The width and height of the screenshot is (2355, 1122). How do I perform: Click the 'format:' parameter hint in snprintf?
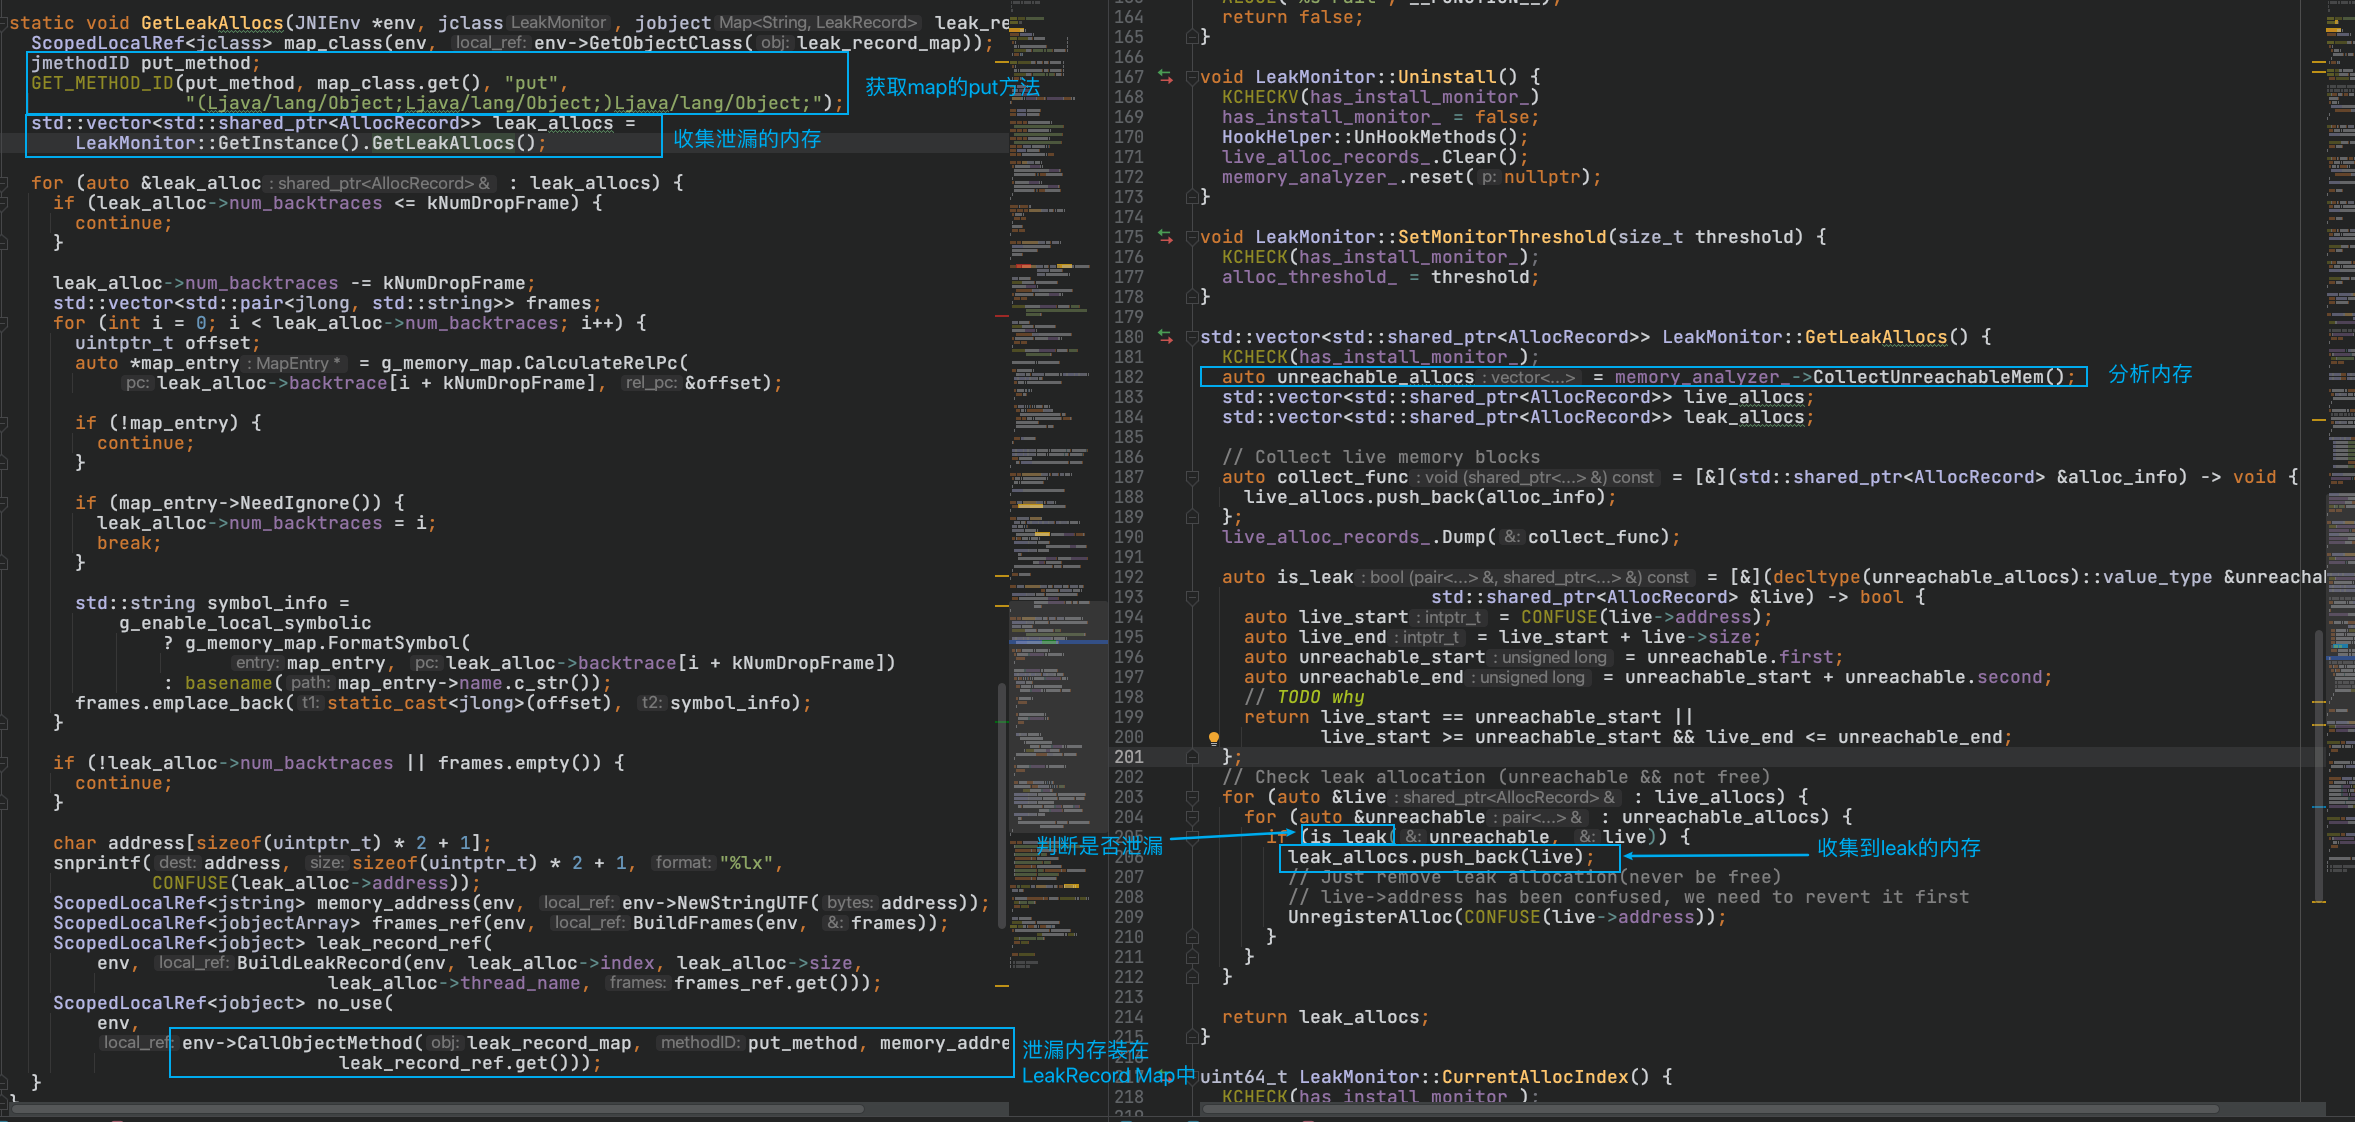click(684, 863)
